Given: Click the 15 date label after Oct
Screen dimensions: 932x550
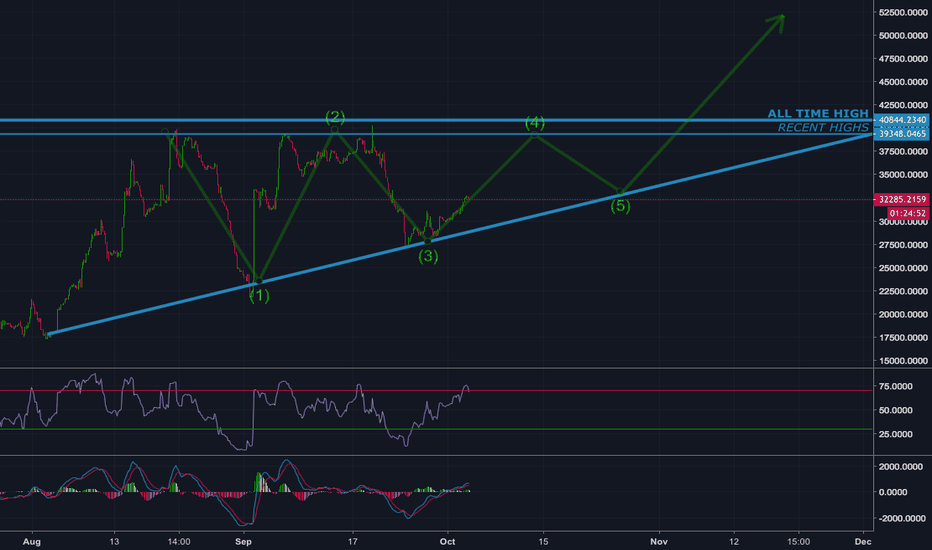Looking at the screenshot, I should [x=543, y=542].
